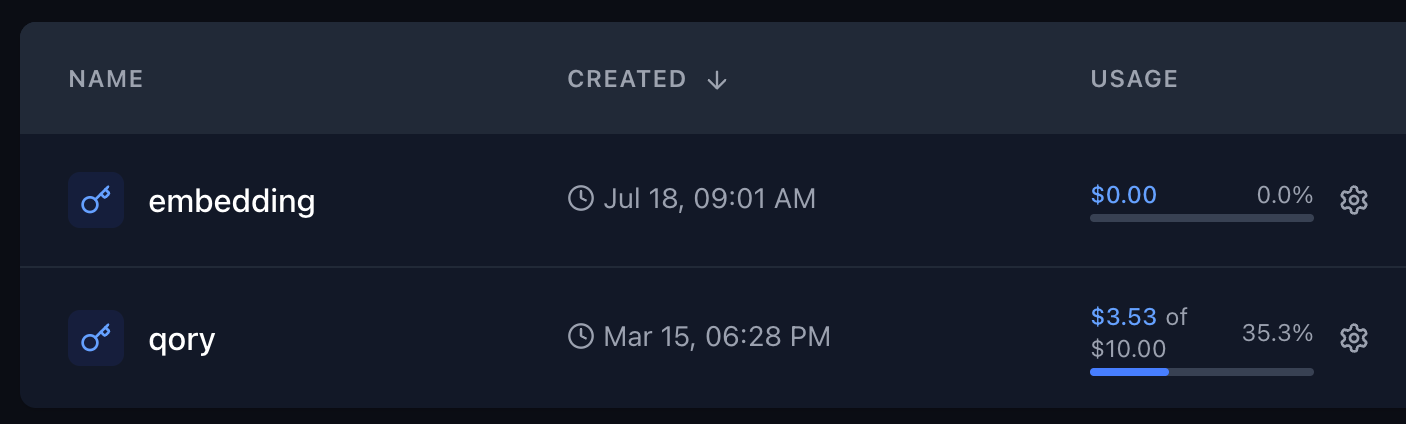Click the 35.3% usage percentage
Screen dimensions: 1406x424
pos(1278,333)
